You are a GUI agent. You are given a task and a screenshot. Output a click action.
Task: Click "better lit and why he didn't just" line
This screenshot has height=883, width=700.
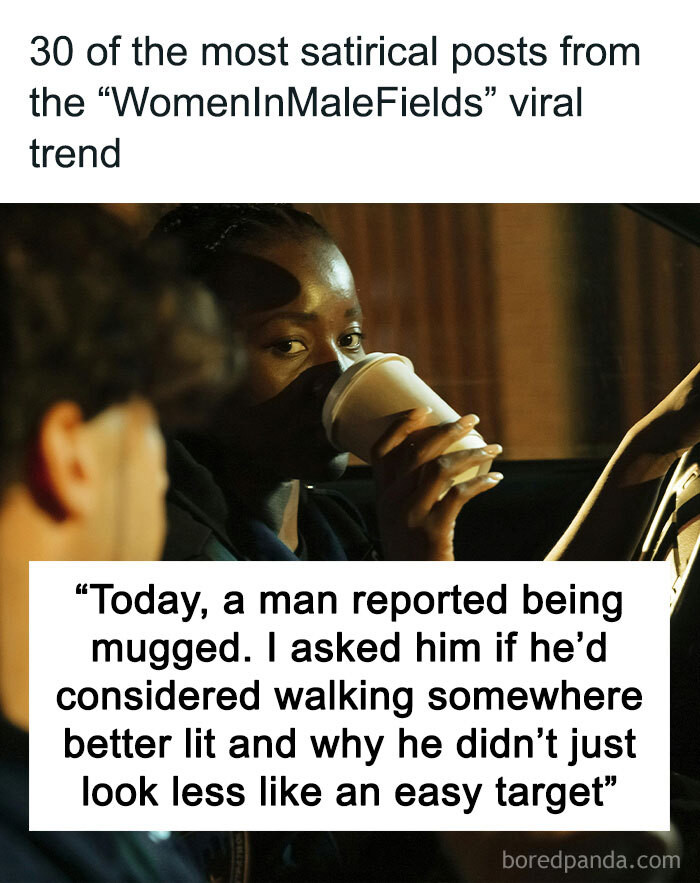pyautogui.click(x=349, y=744)
